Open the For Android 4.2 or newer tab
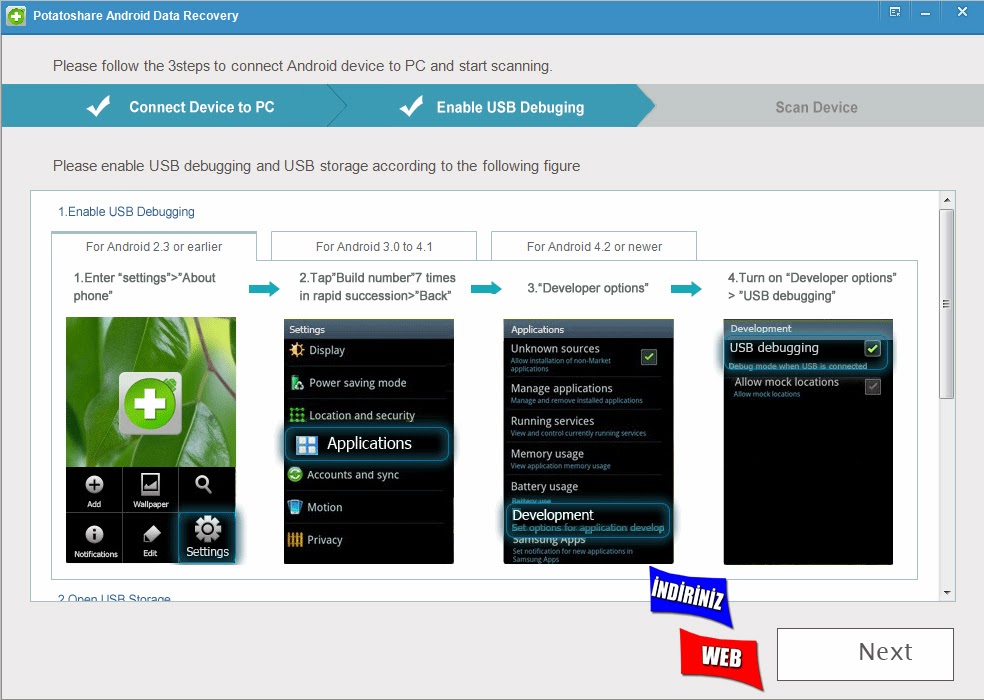The height and width of the screenshot is (700, 984). coord(594,246)
